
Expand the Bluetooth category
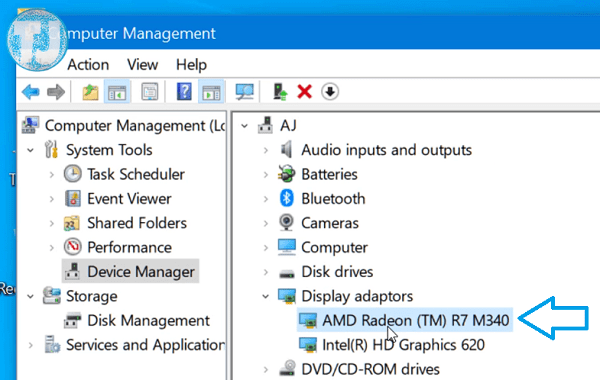tap(266, 199)
